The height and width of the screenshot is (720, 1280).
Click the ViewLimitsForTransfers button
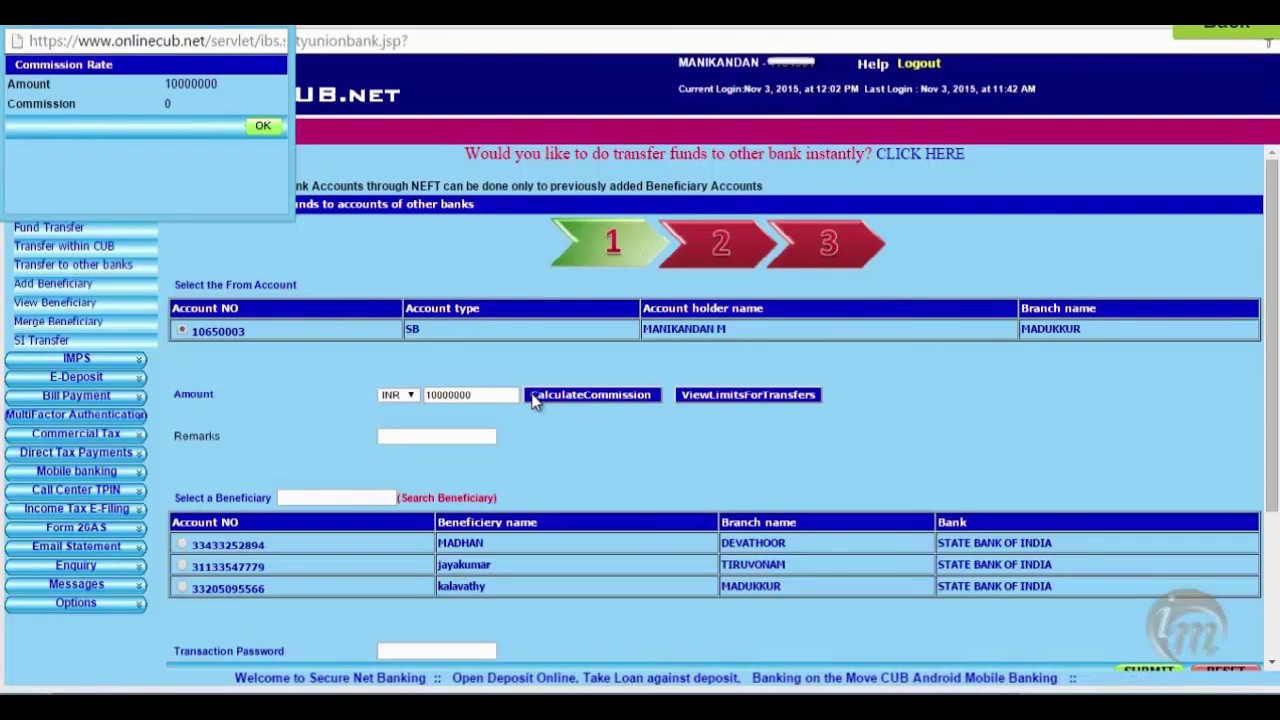point(748,395)
